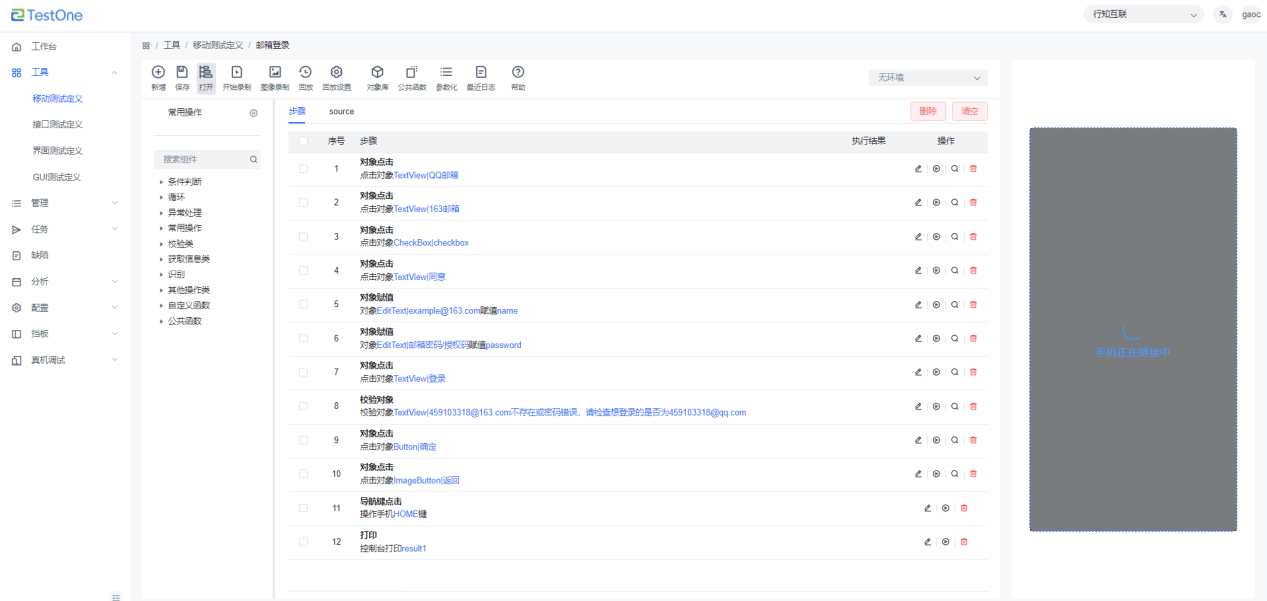Check the checkbox for step 9
1267x601 pixels.
pyautogui.click(x=303, y=440)
